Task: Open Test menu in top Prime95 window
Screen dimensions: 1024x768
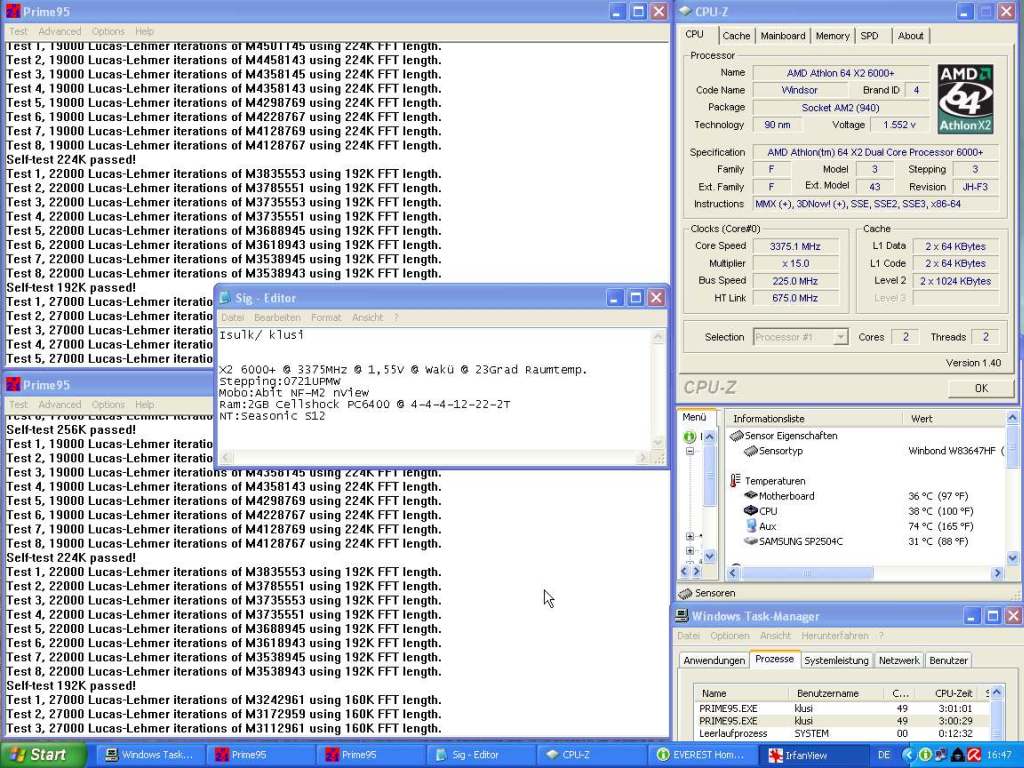Action: (18, 31)
